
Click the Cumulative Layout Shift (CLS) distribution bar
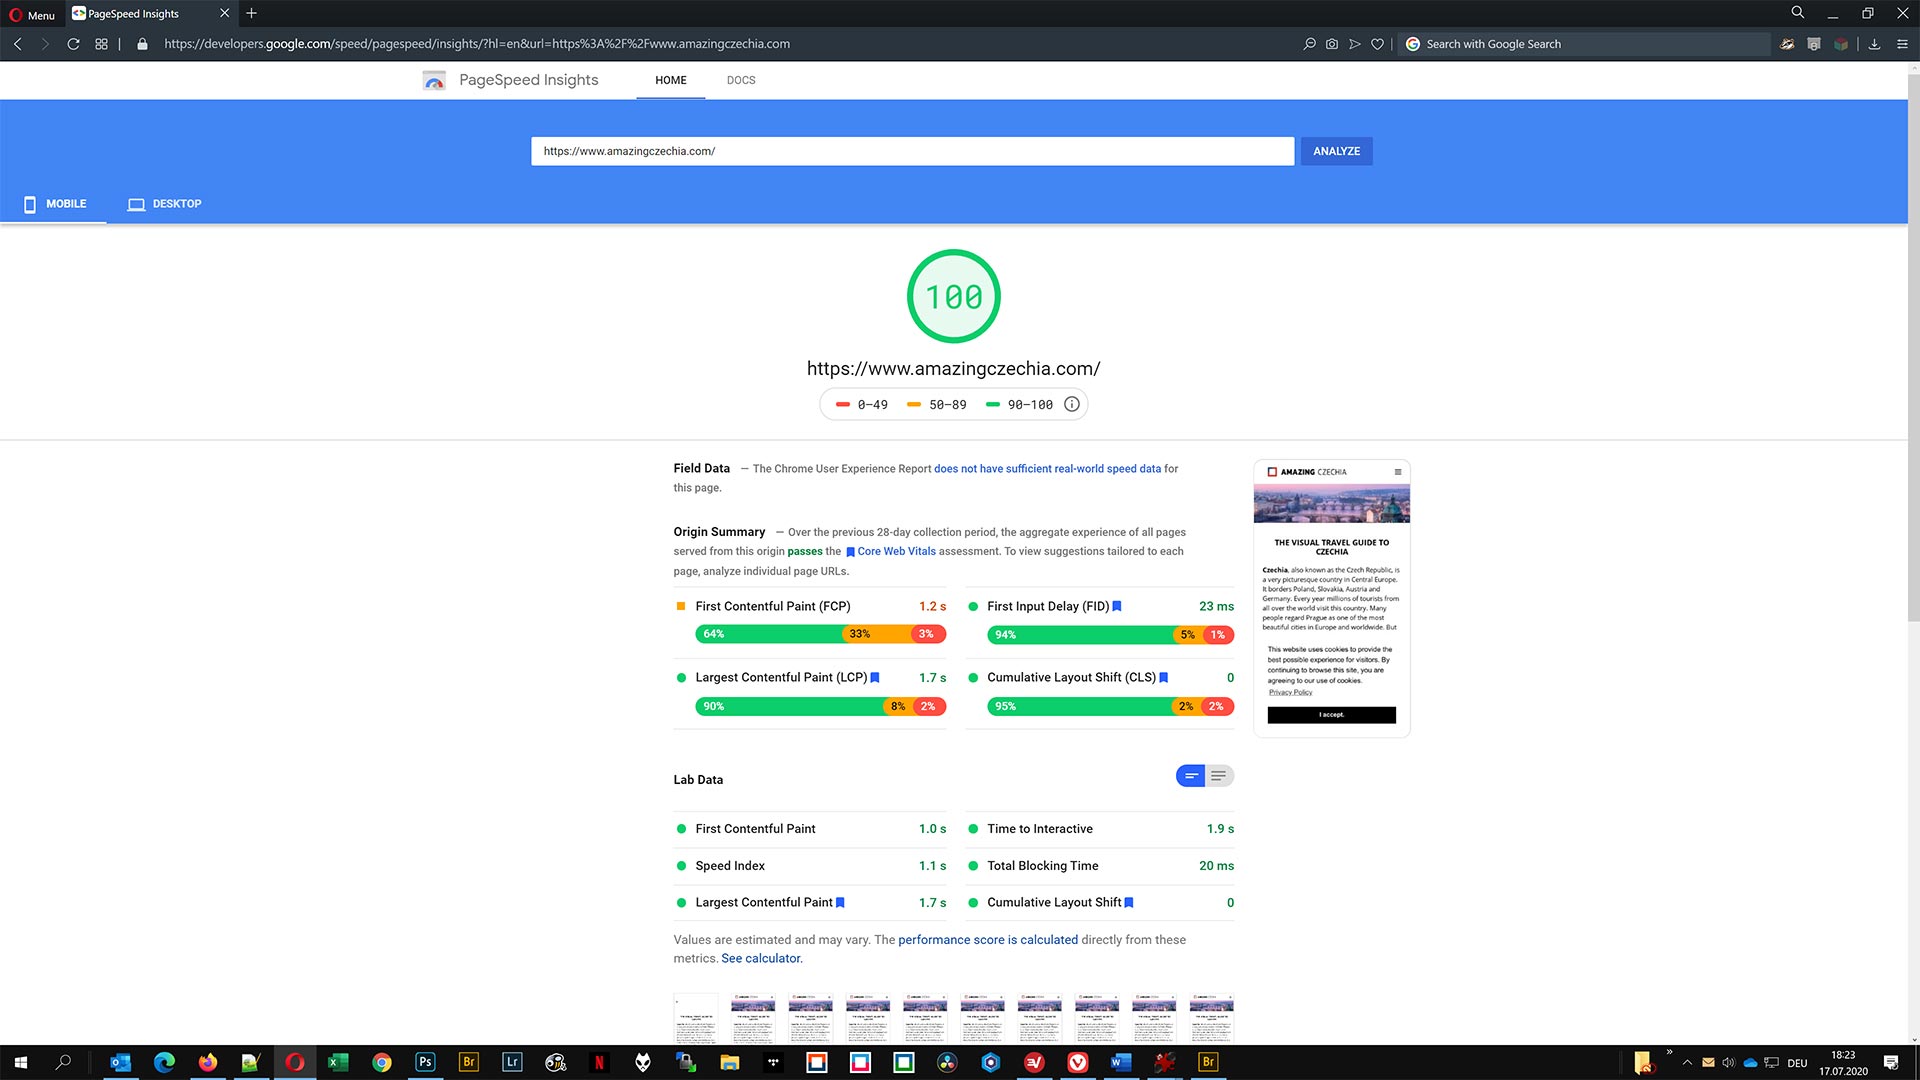(x=1110, y=706)
